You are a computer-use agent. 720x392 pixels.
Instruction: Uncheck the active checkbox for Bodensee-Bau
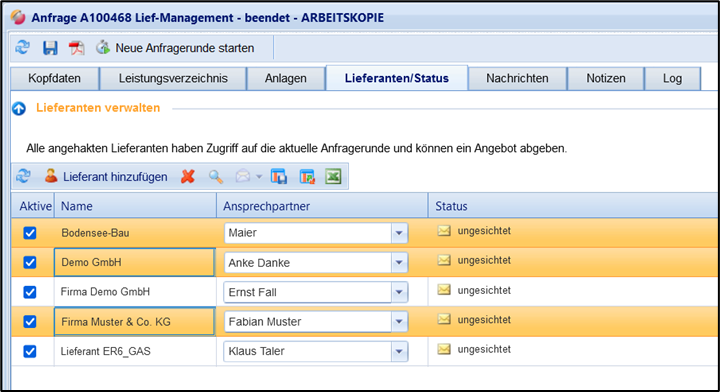(30, 233)
